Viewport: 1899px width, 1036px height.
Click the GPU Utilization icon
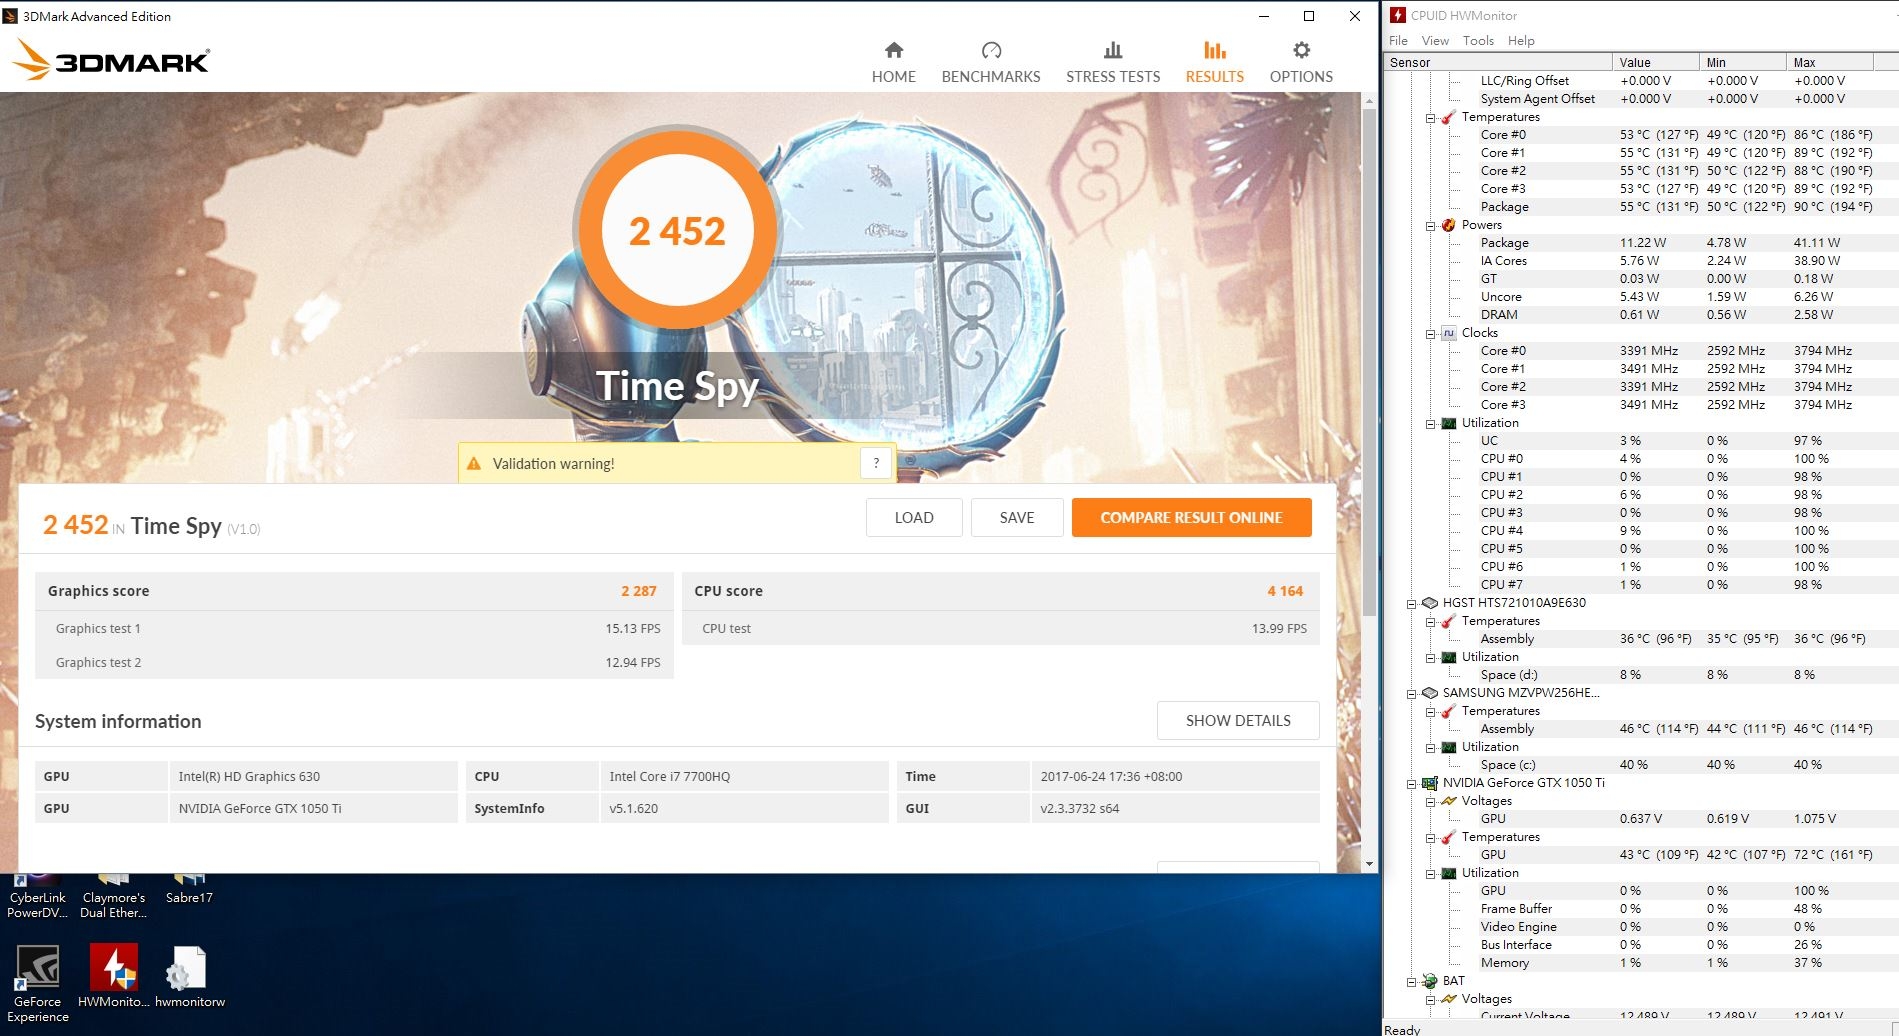click(x=1448, y=873)
